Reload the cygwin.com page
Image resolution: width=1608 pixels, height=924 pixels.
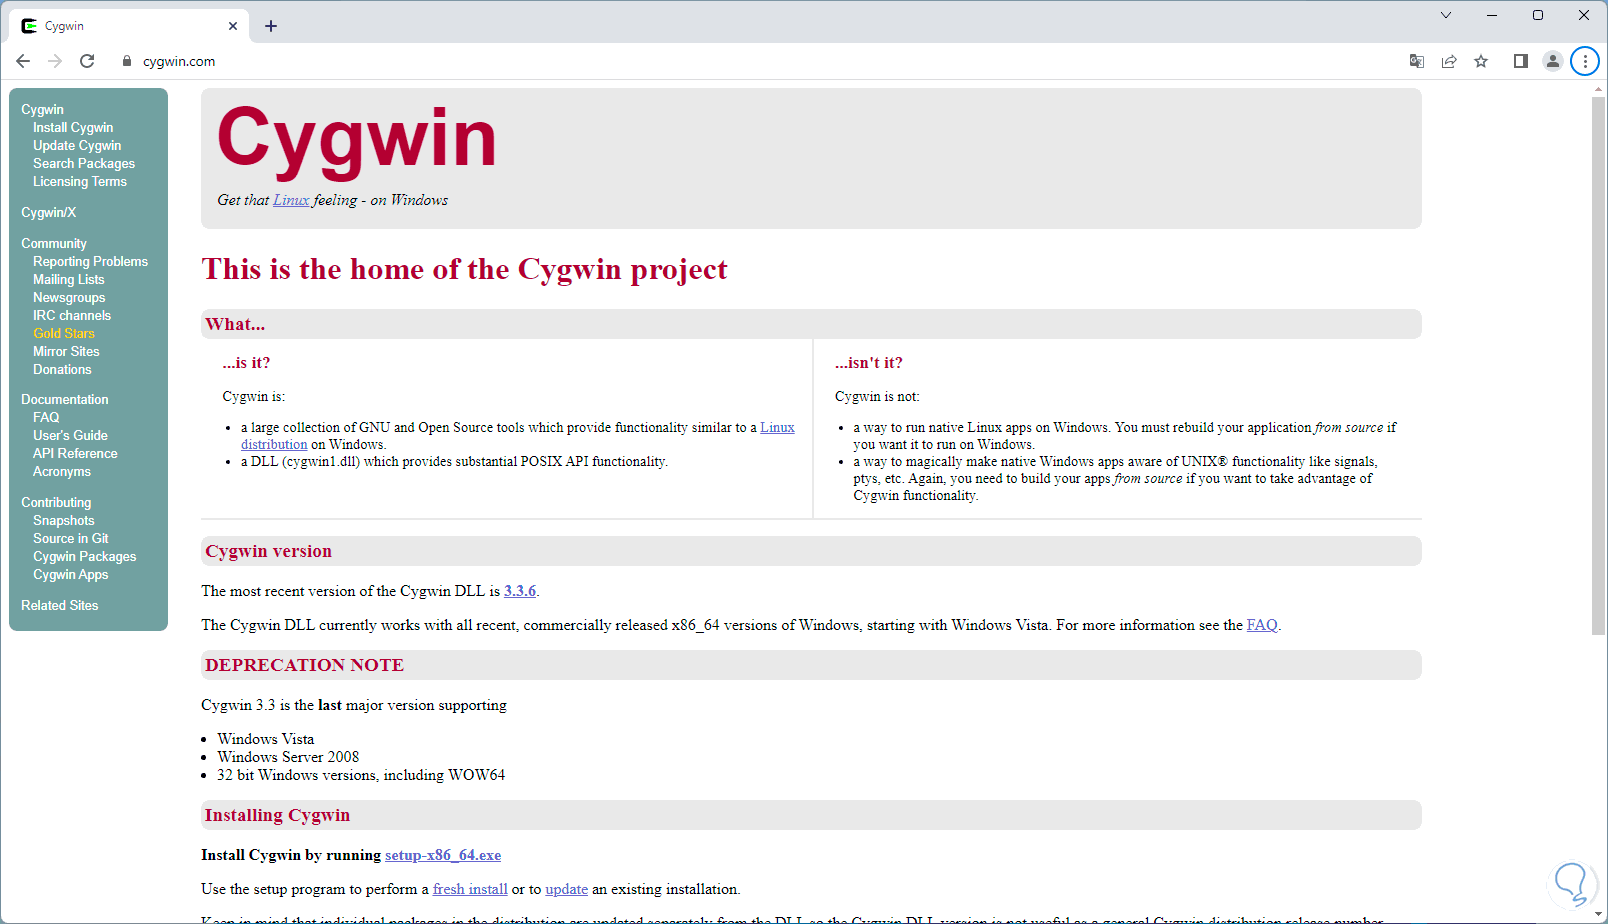pos(87,61)
